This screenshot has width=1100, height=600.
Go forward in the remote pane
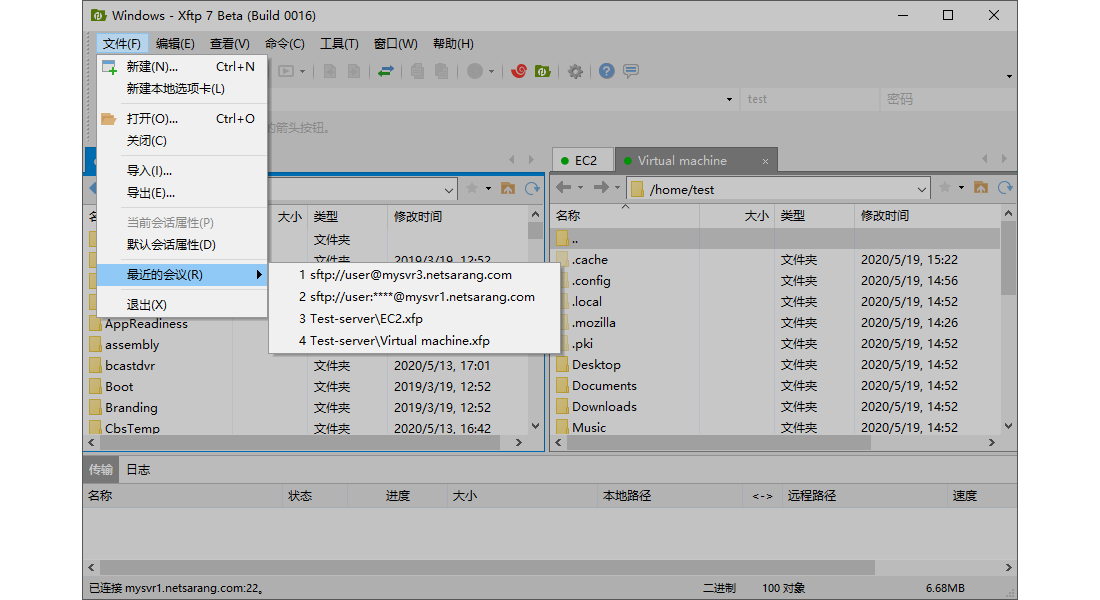coord(601,187)
